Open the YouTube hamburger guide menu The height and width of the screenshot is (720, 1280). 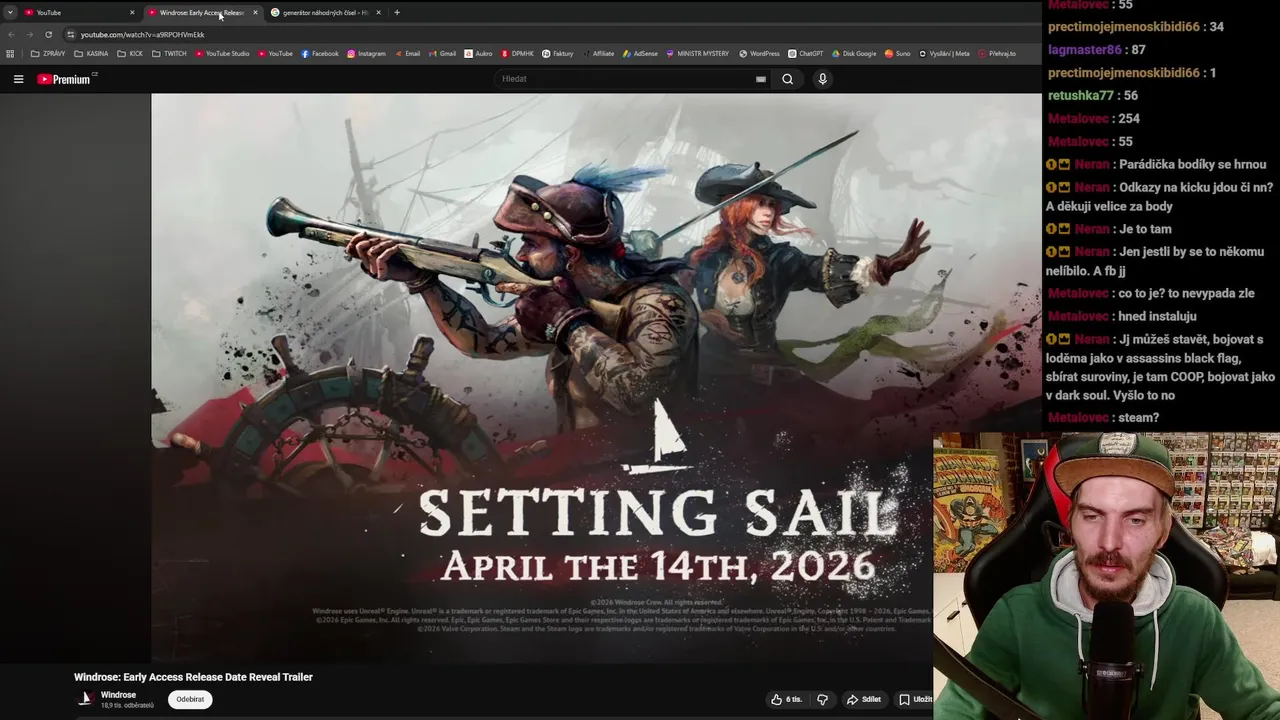click(18, 79)
